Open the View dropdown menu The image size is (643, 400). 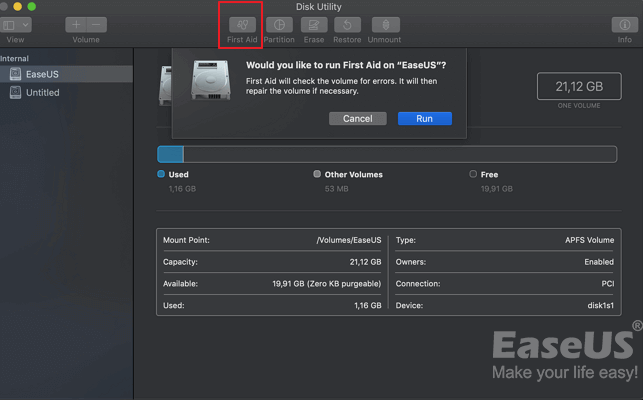25,24
